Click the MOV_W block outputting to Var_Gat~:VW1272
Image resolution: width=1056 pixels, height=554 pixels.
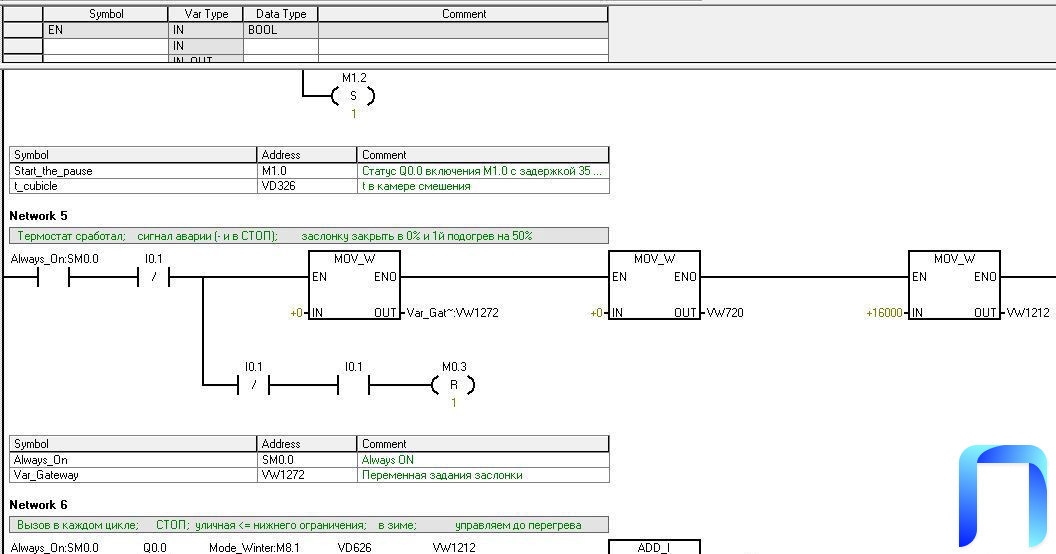(x=353, y=286)
